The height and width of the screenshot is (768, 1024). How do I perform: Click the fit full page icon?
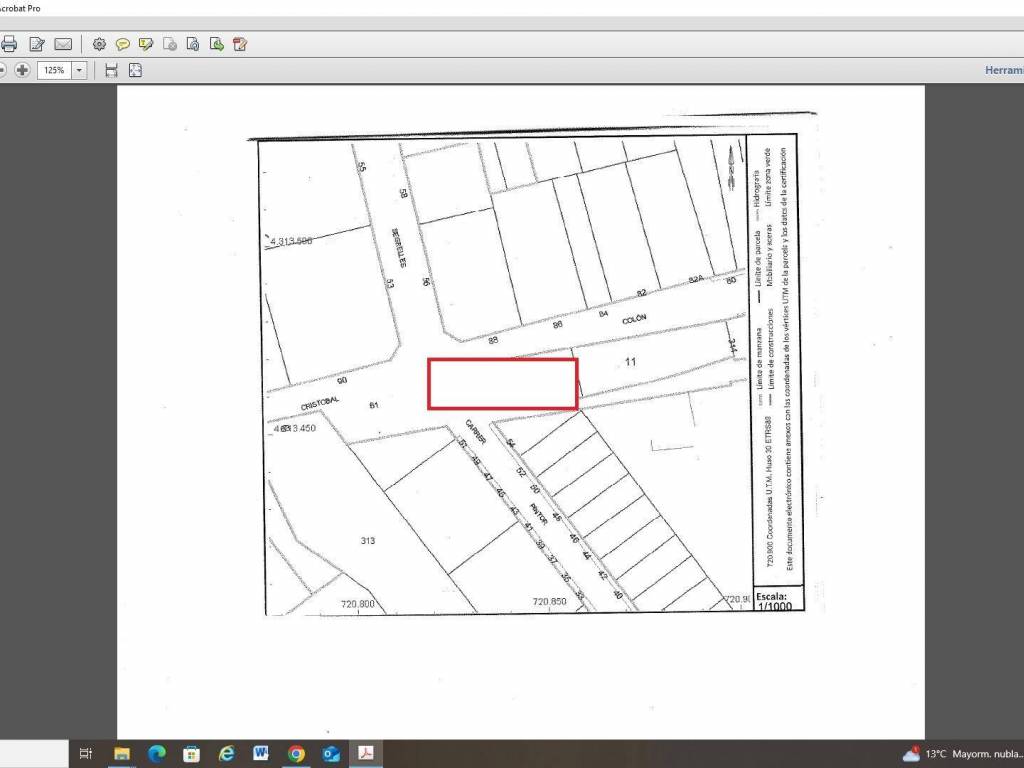pyautogui.click(x=135, y=70)
